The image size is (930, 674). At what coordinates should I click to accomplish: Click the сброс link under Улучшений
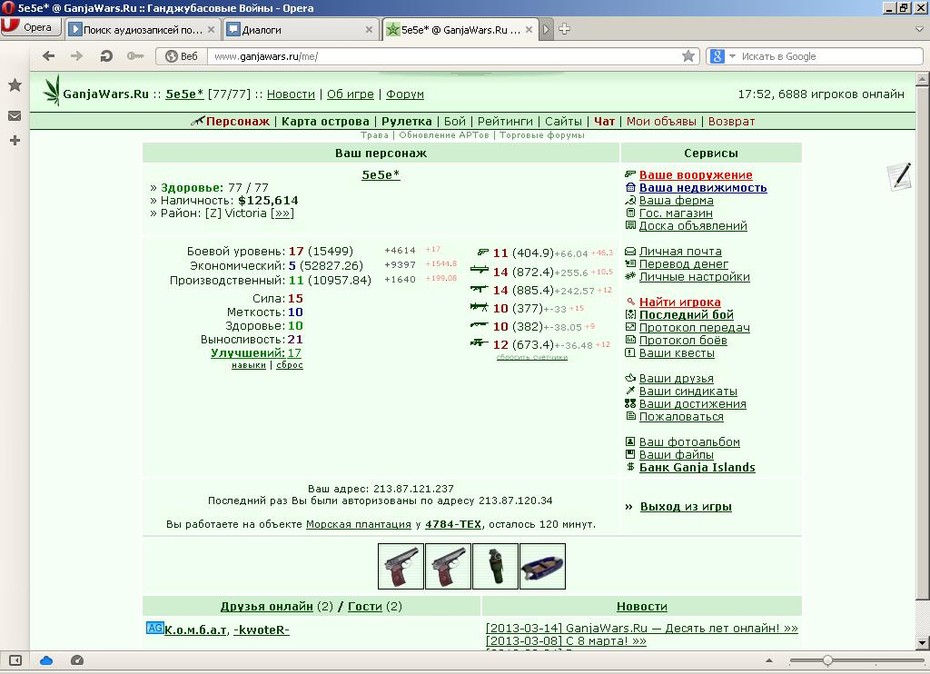tap(289, 365)
